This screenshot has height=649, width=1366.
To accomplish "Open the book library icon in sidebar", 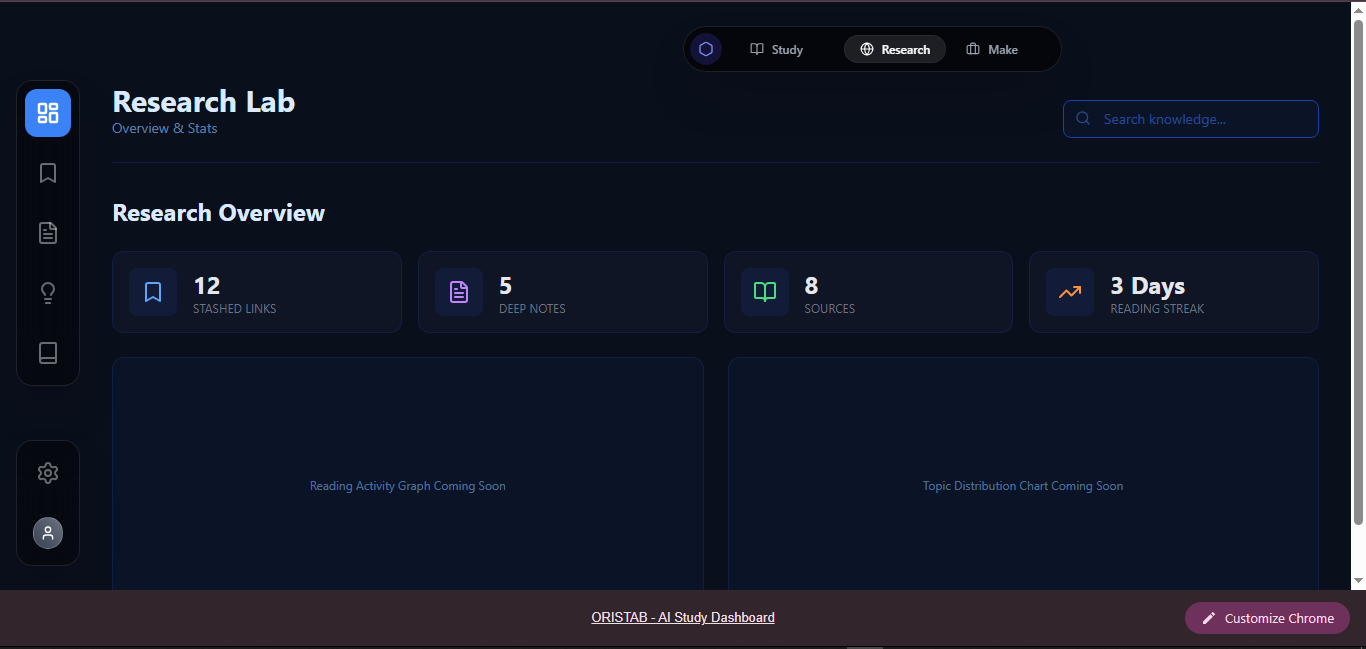I will click(x=48, y=353).
